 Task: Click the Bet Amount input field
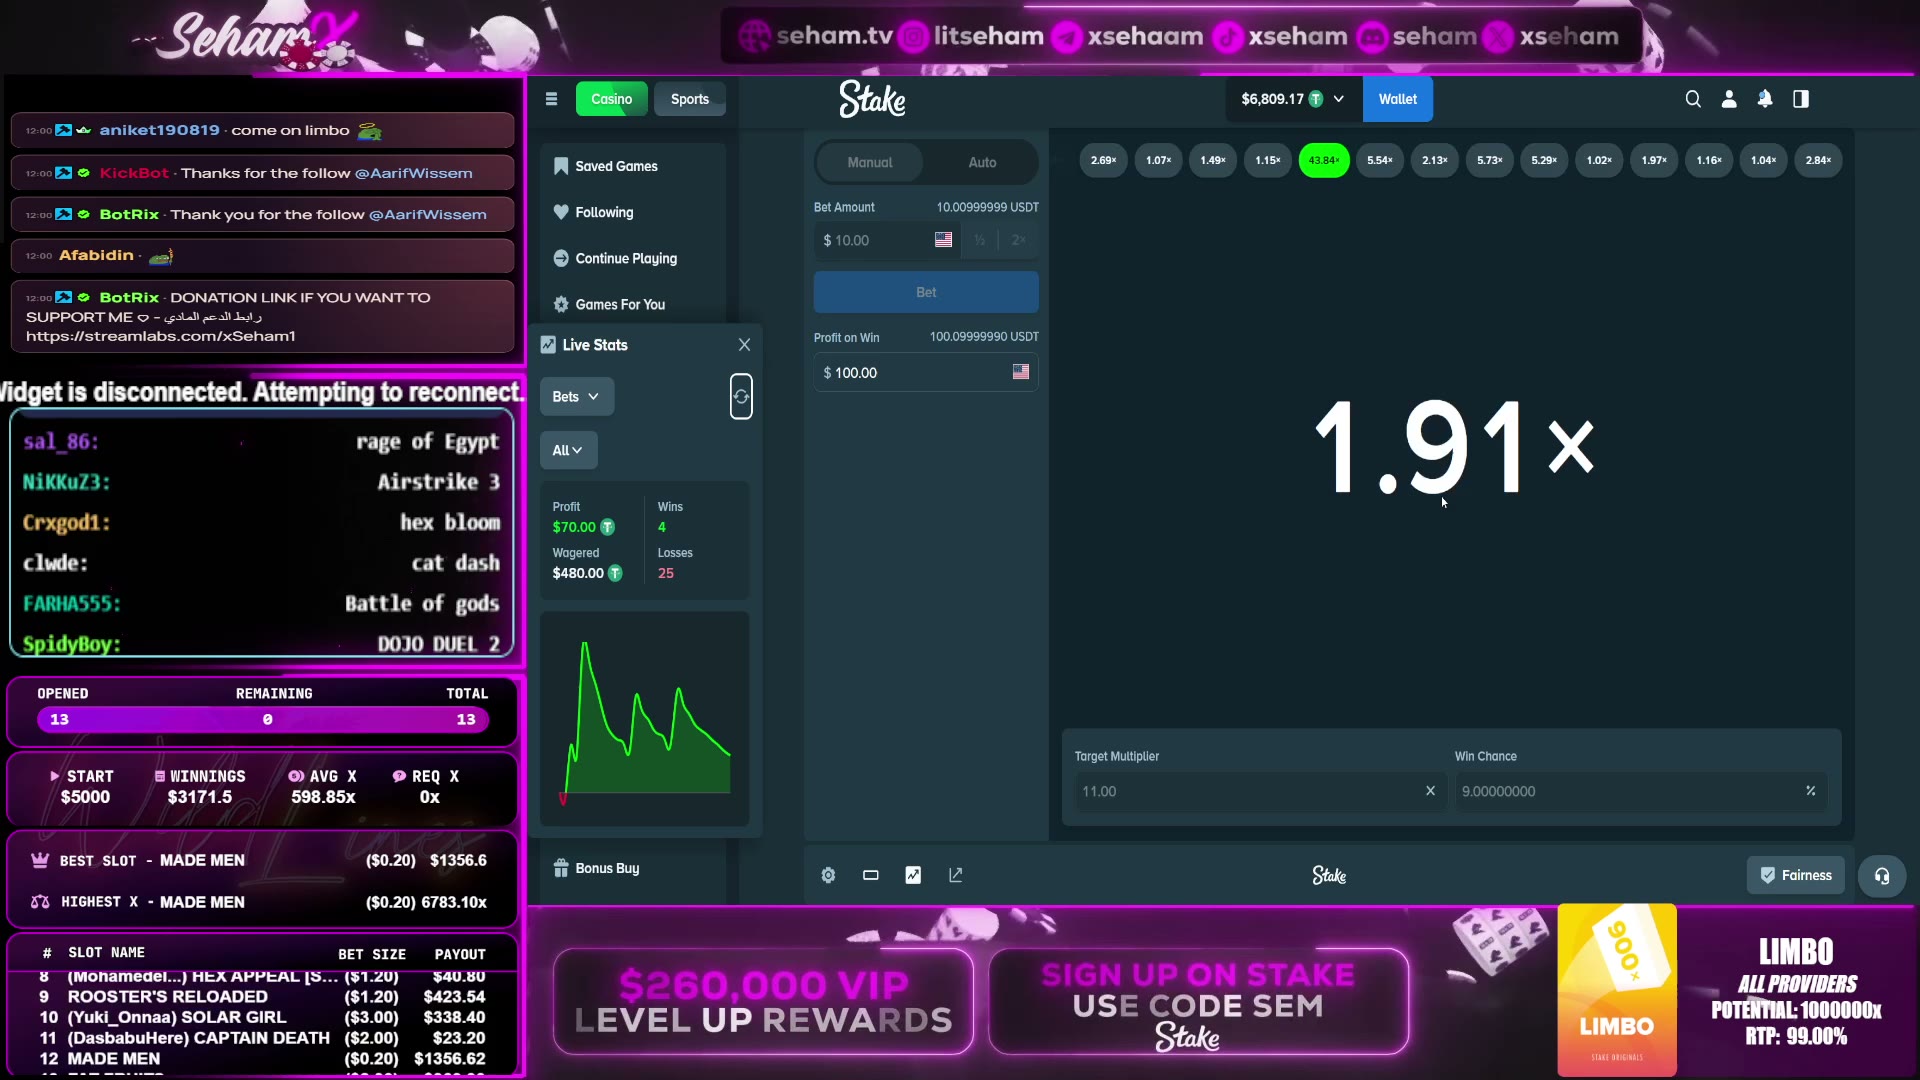(886, 240)
